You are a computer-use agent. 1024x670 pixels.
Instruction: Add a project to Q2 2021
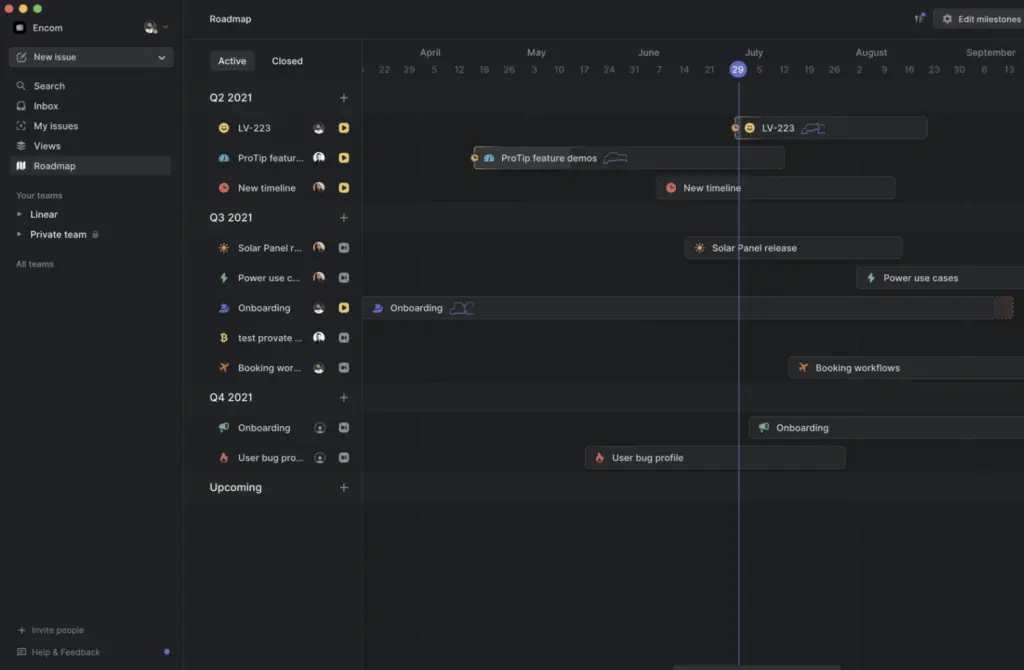[x=344, y=98]
